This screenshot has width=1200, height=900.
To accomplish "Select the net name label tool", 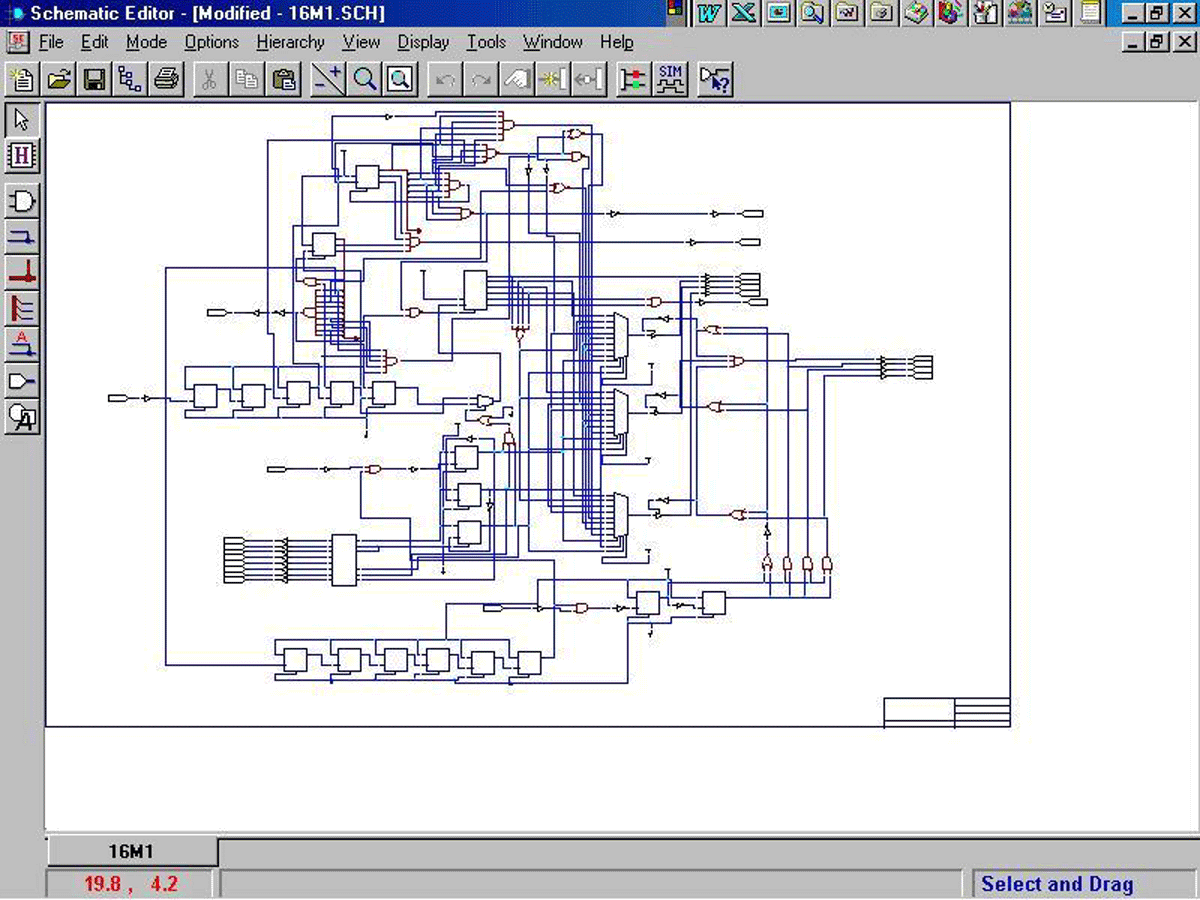I will (22, 344).
